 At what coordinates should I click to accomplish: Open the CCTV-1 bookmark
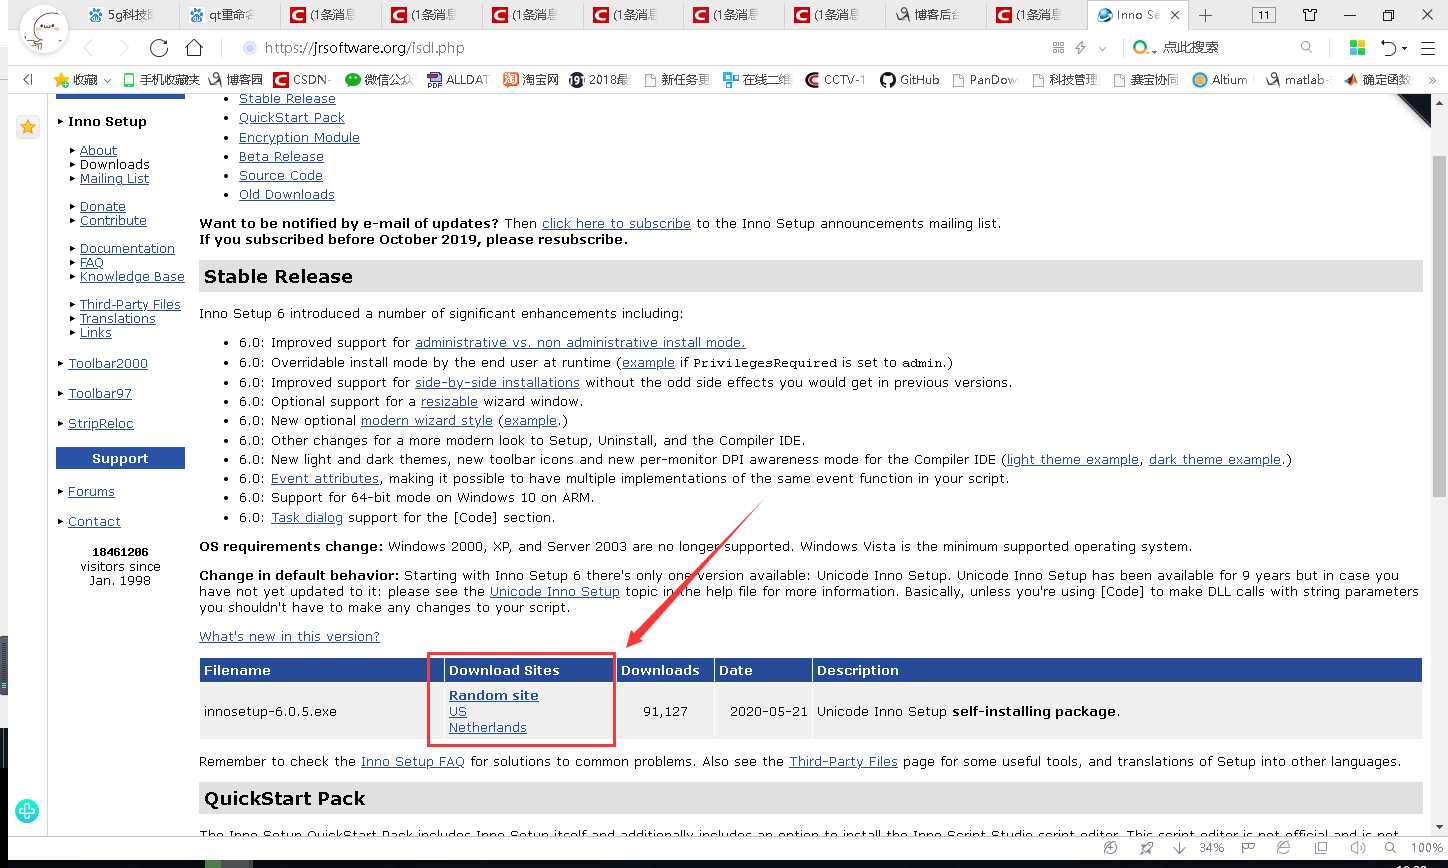[834, 80]
